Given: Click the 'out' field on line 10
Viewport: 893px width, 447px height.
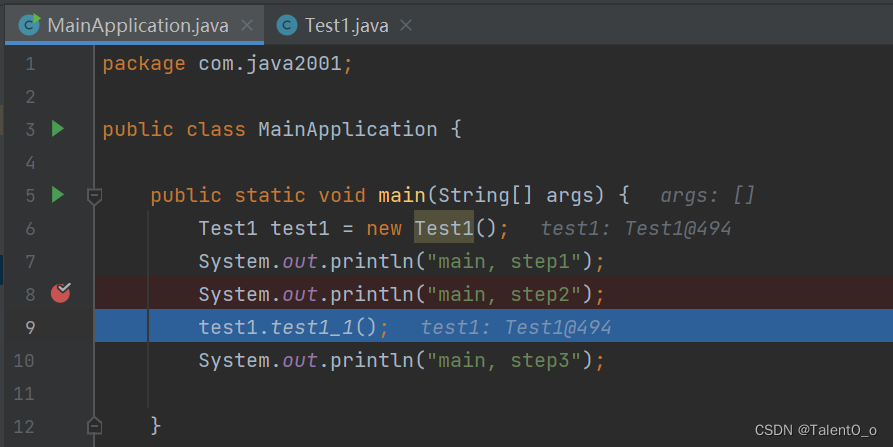Looking at the screenshot, I should (x=300, y=361).
